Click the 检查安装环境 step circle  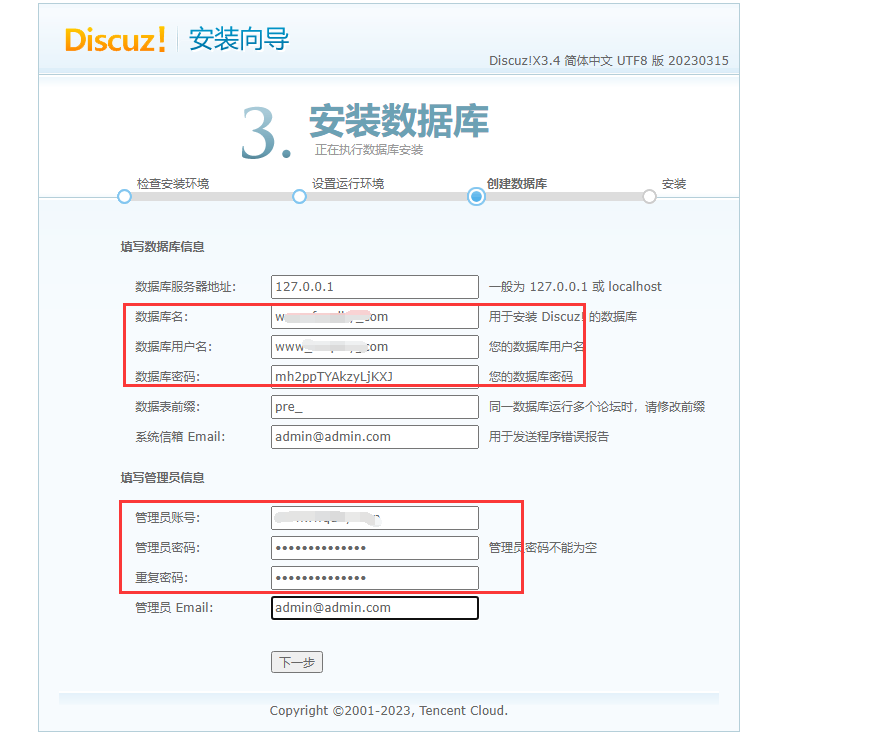coord(124,197)
